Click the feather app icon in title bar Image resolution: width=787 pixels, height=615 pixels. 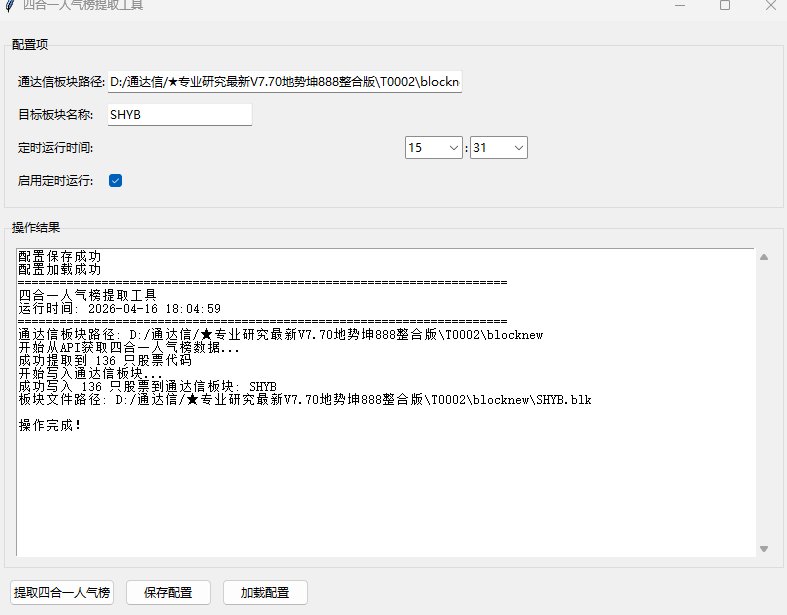point(10,6)
